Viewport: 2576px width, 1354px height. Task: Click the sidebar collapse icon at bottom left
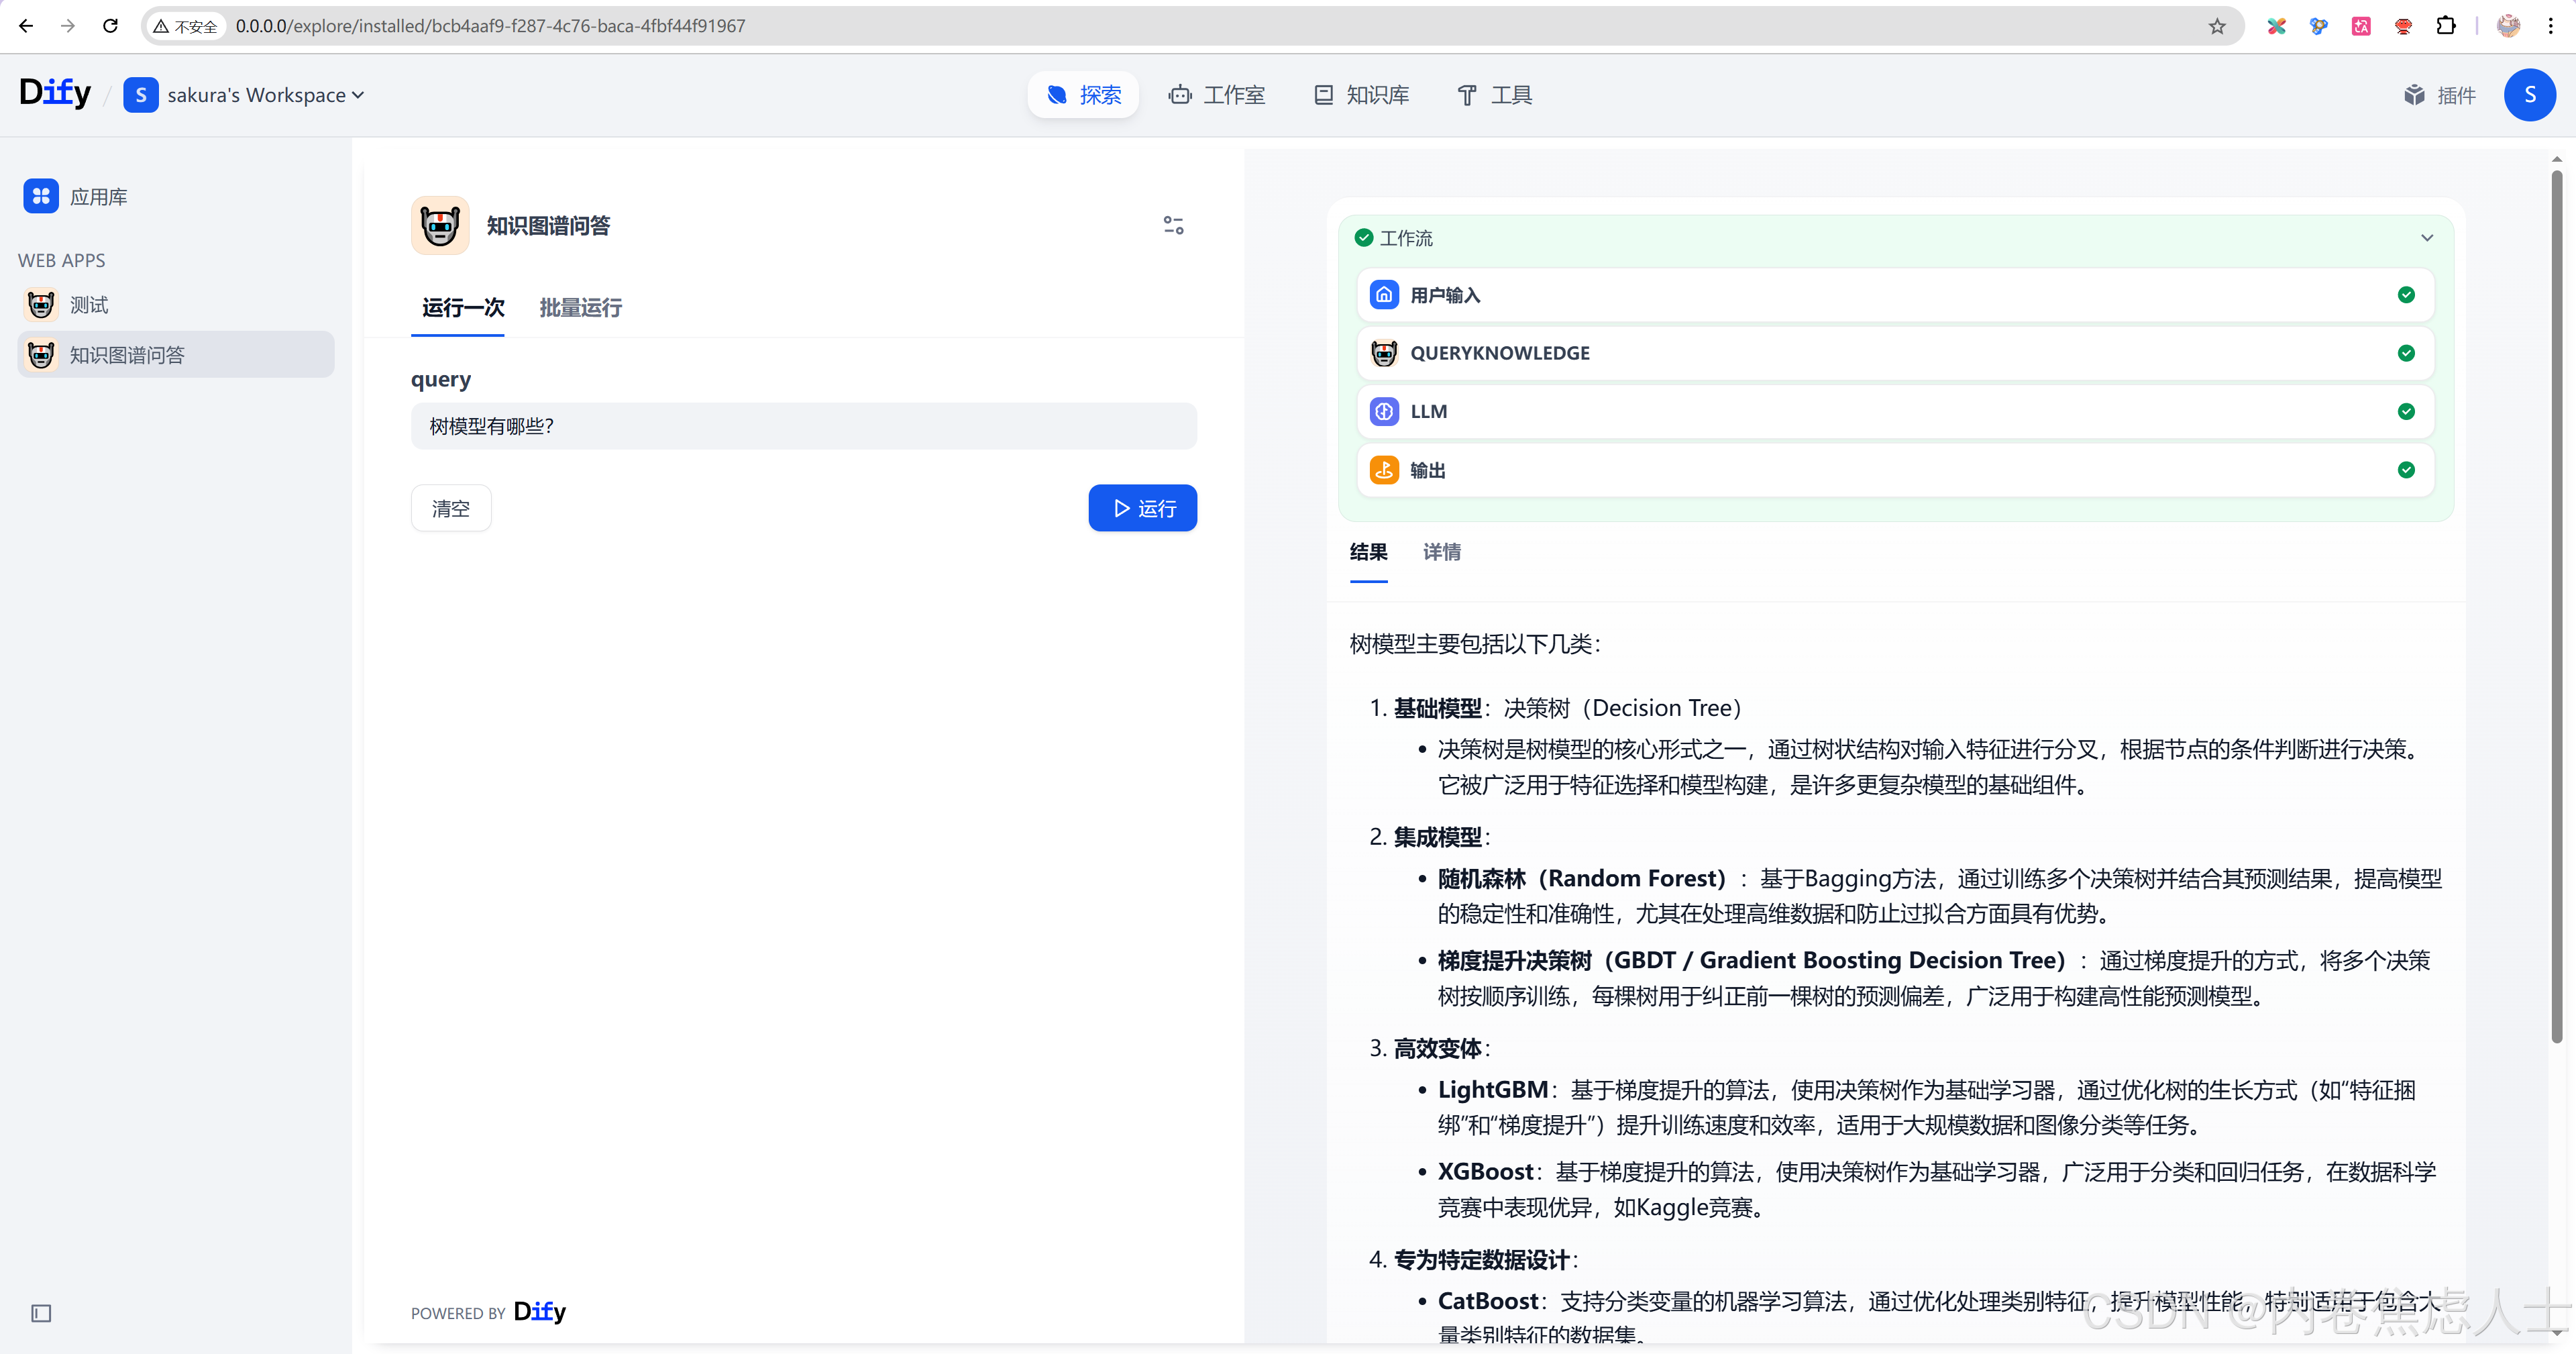tap(41, 1312)
